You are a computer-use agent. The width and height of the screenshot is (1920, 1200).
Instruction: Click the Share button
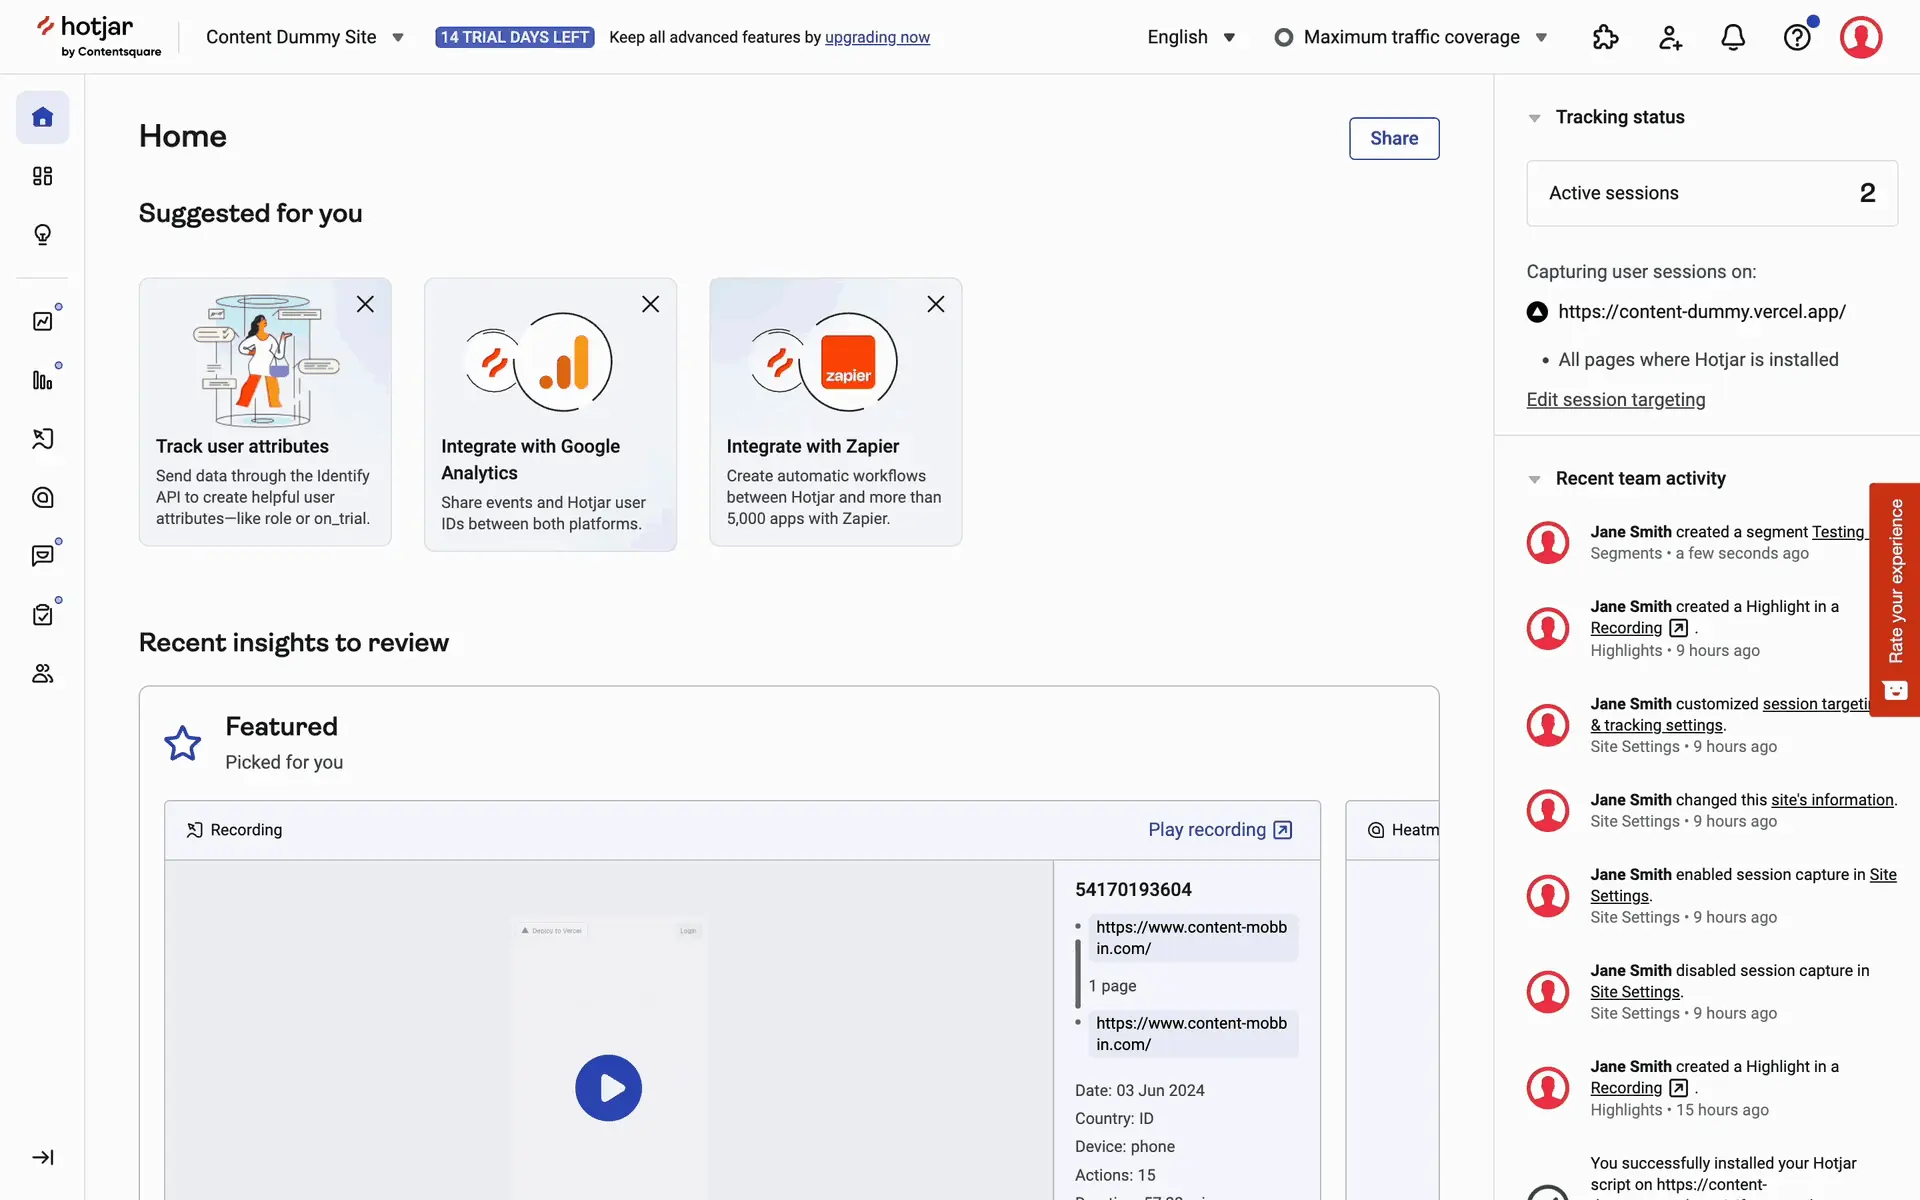pos(1393,138)
